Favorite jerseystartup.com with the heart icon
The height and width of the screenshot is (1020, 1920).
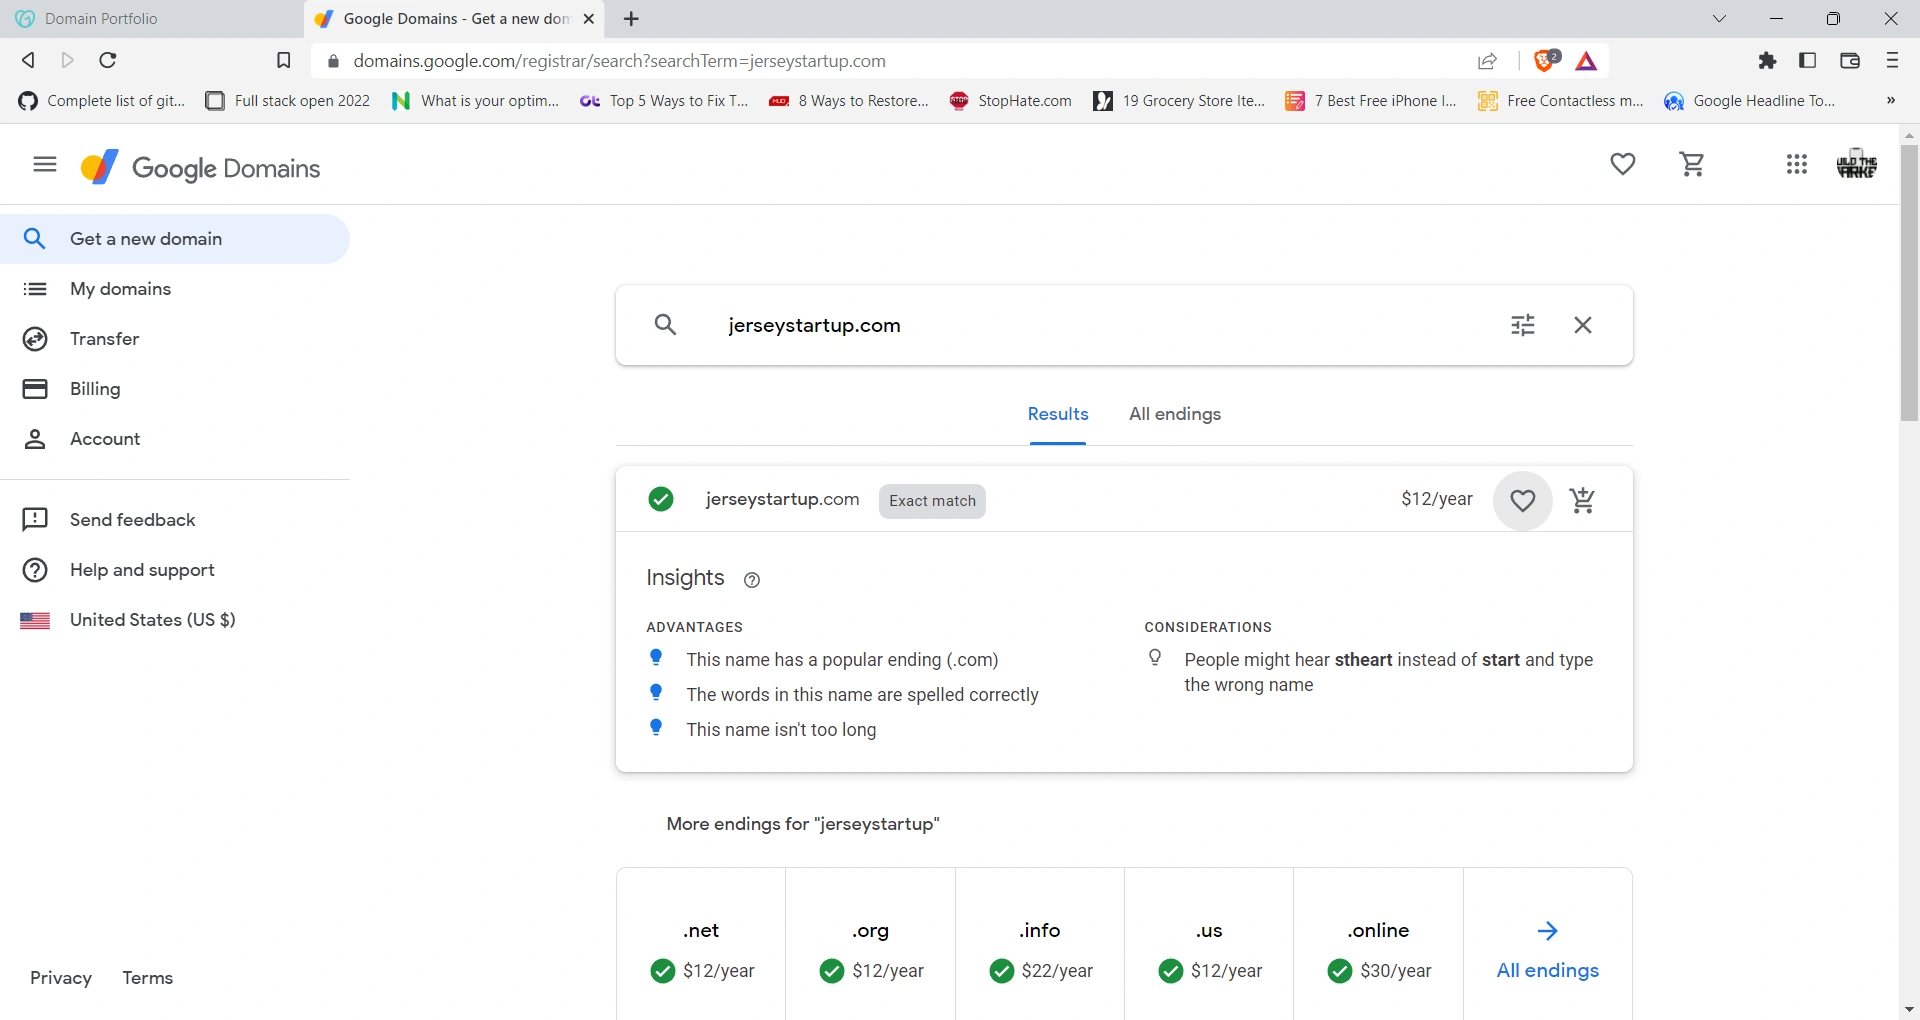tap(1522, 500)
